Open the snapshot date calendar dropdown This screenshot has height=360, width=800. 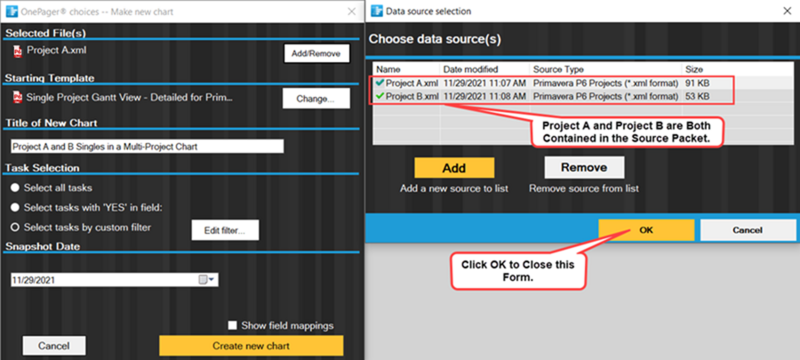coord(207,279)
